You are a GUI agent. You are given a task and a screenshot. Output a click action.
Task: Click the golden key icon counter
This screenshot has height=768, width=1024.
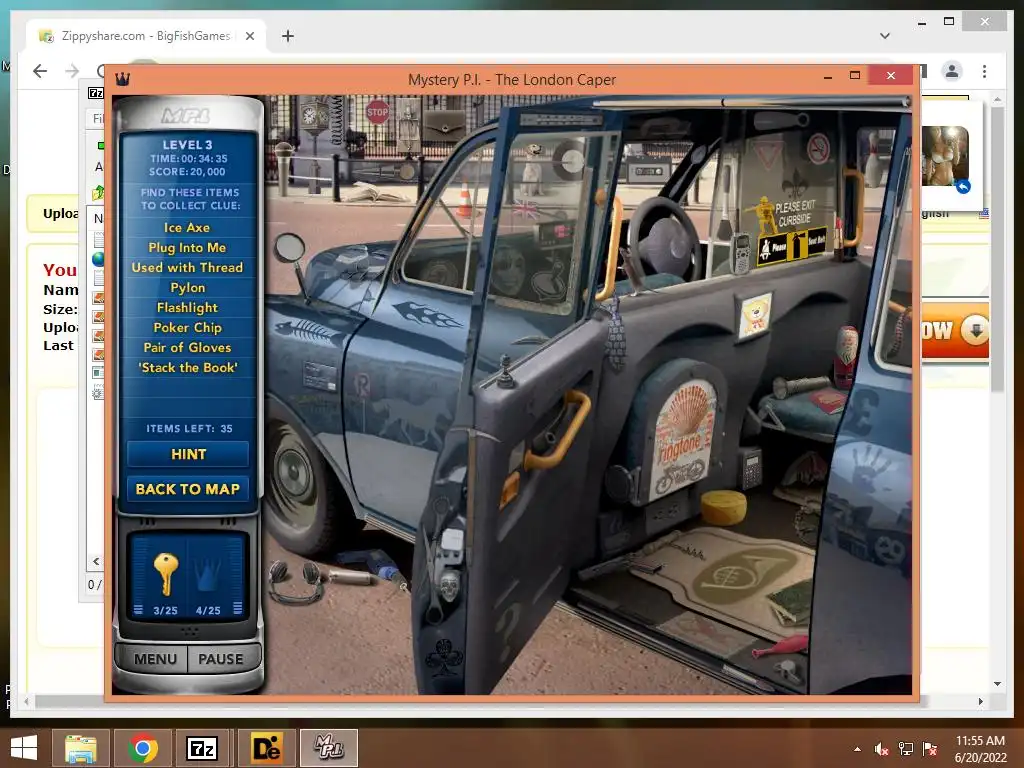pyautogui.click(x=165, y=575)
